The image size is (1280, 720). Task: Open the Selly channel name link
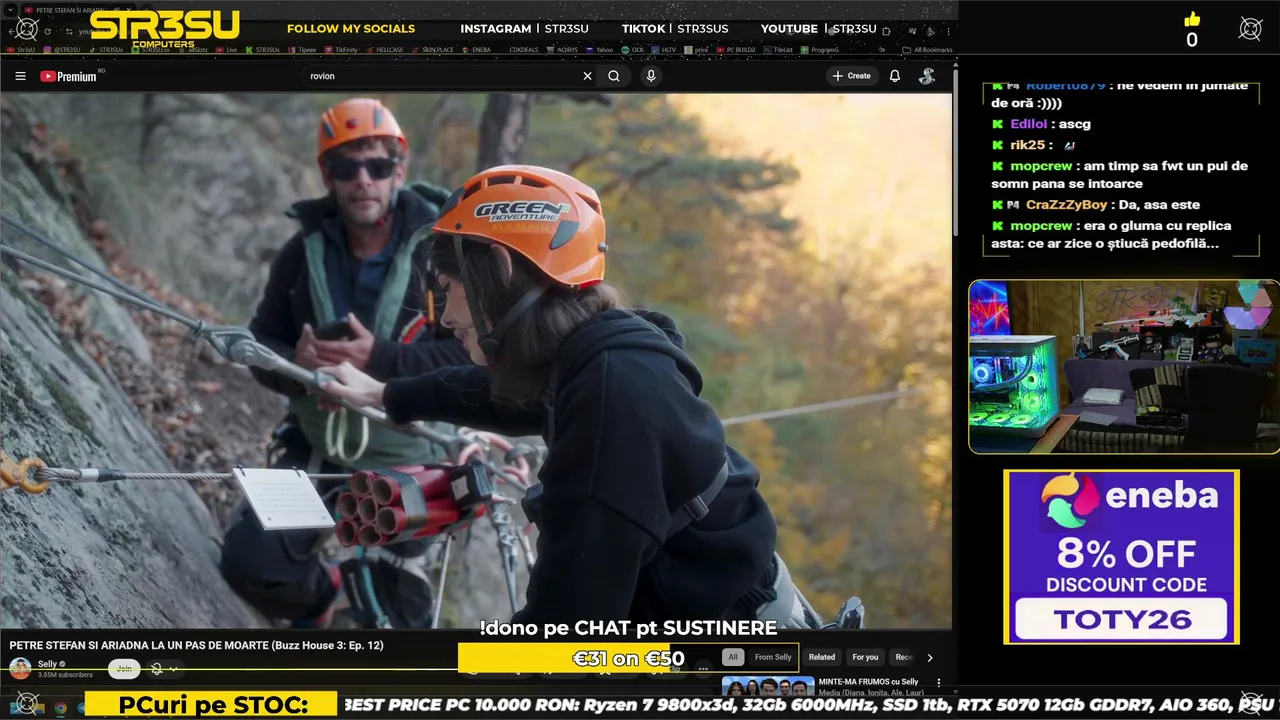(47, 664)
